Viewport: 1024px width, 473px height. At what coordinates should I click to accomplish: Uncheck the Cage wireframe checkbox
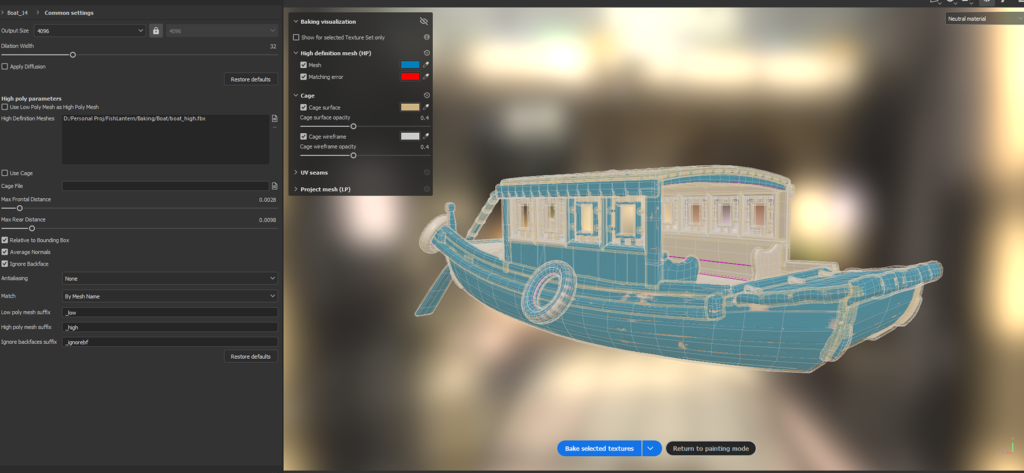point(304,137)
